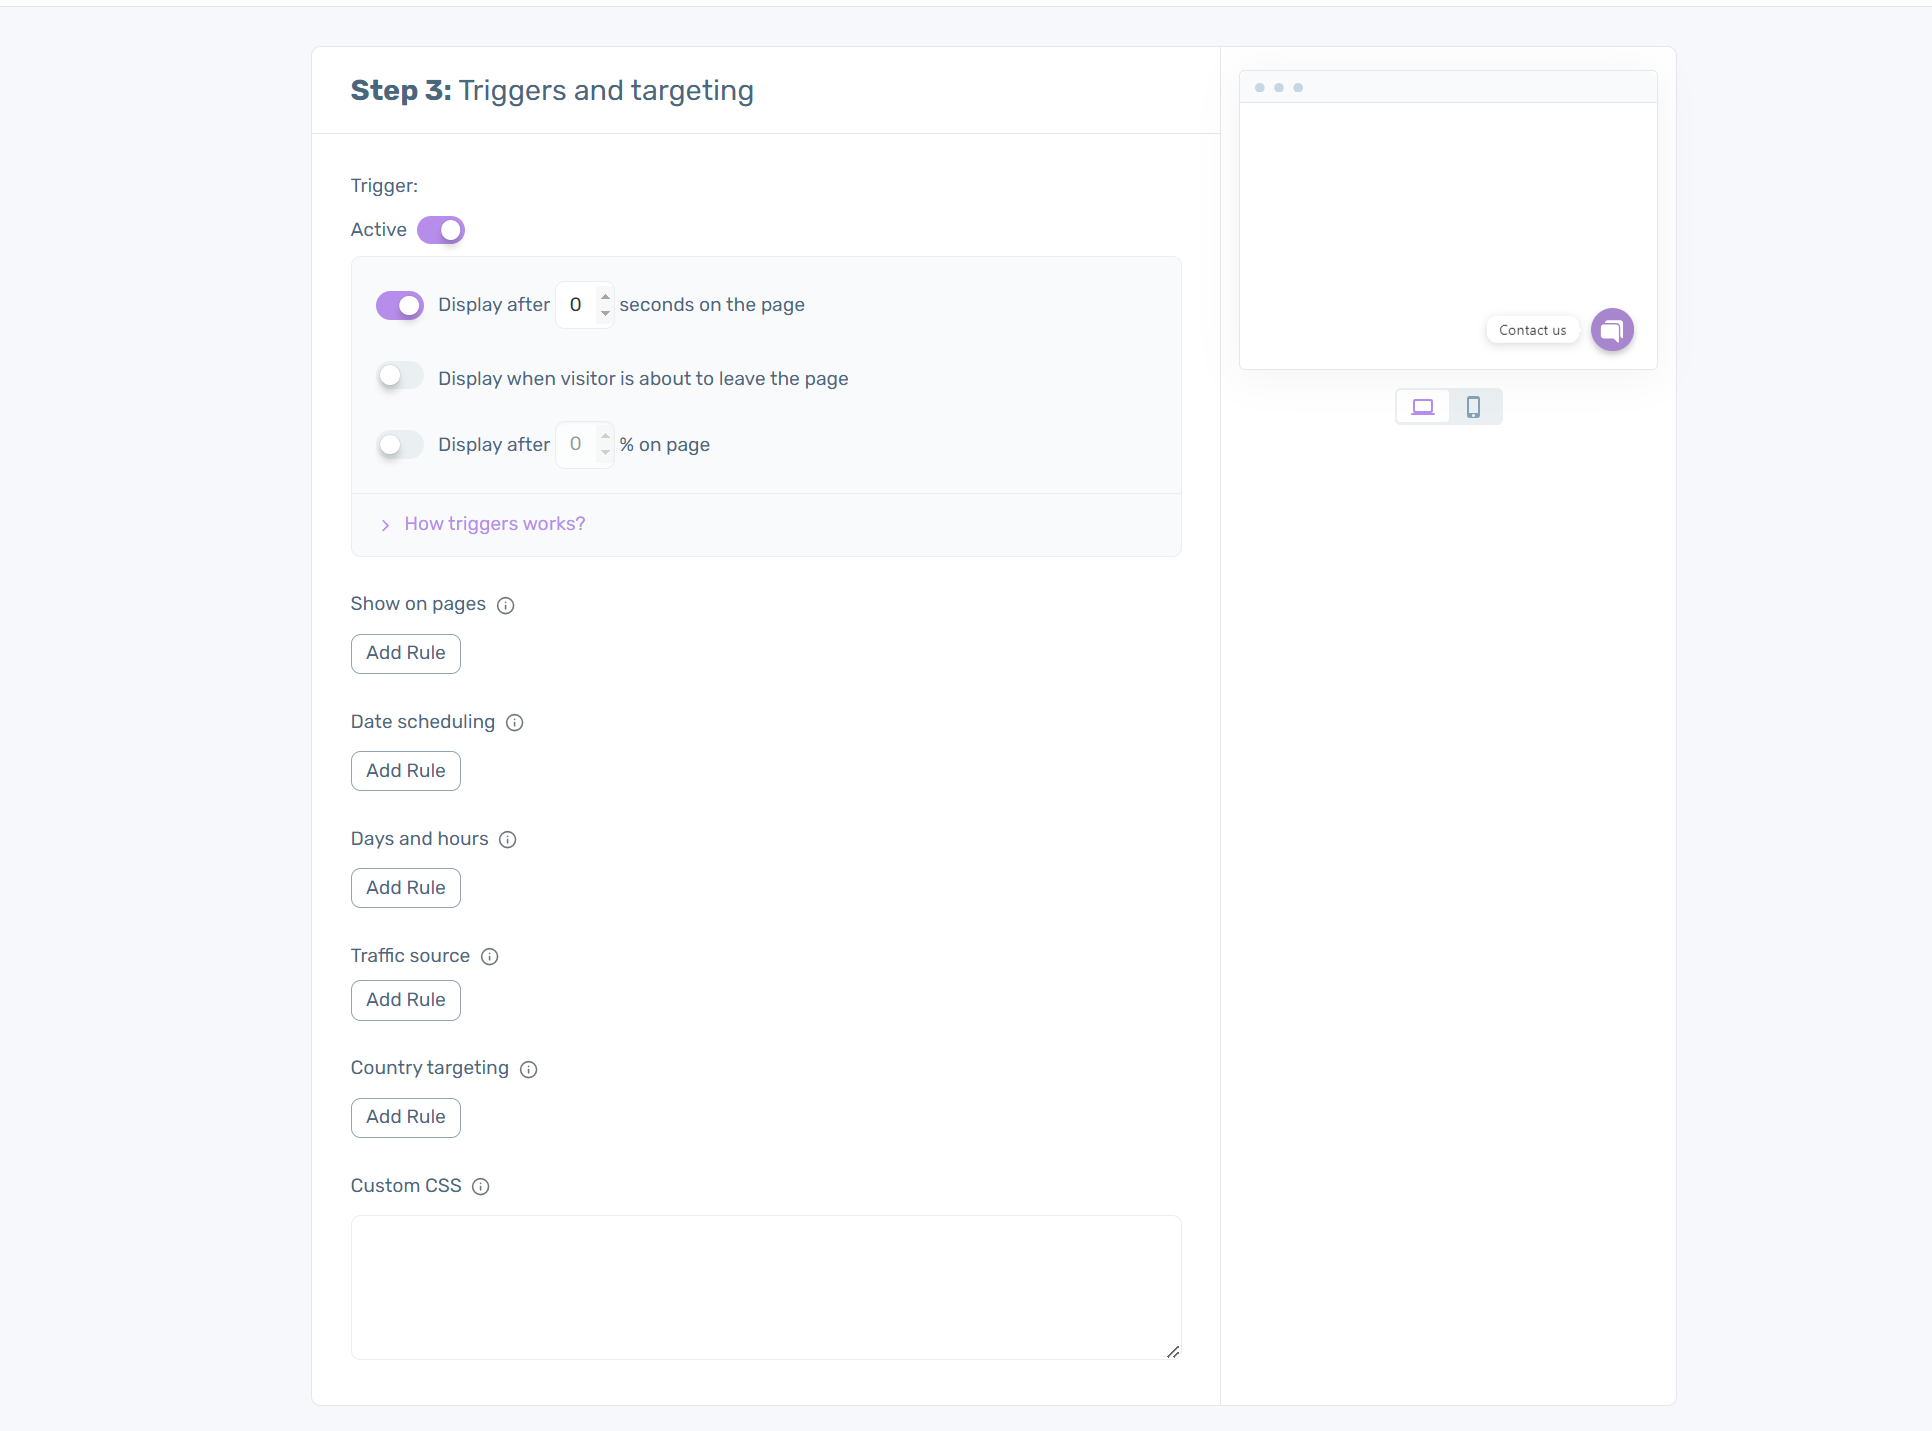Click the mobile preview icon
This screenshot has width=1932, height=1431.
(x=1473, y=406)
